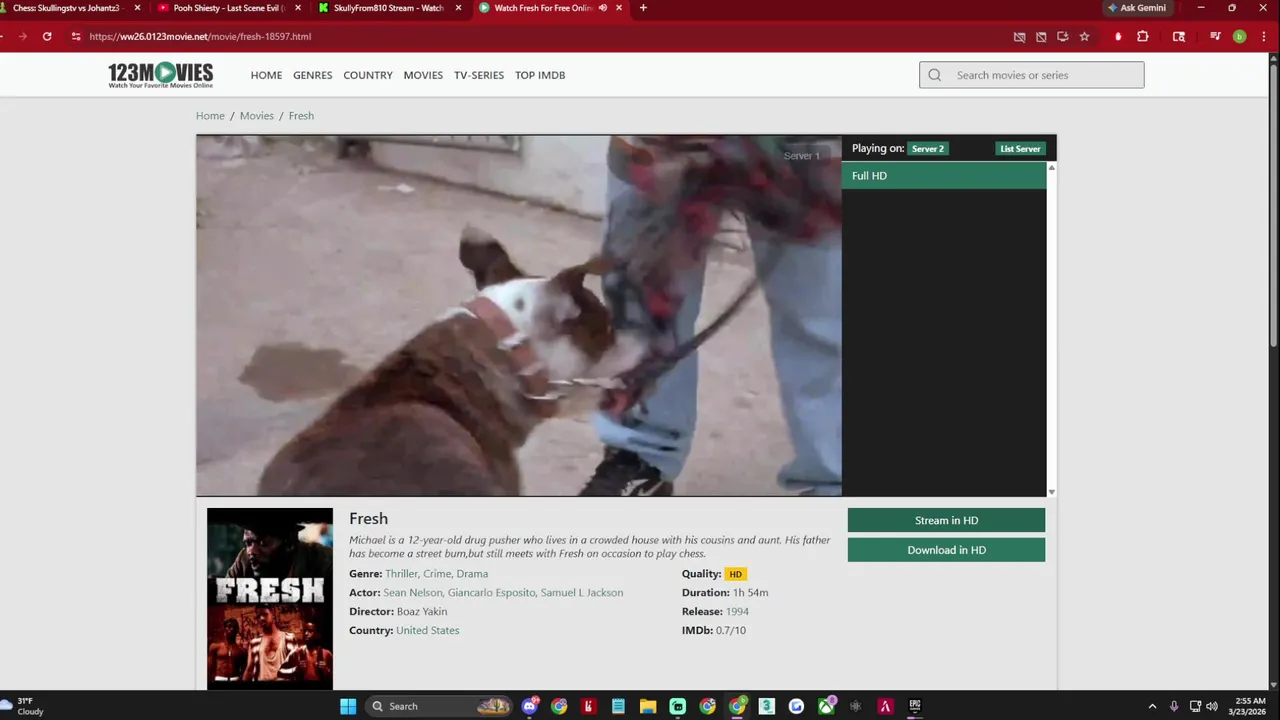Focus the 'Search movies or series' field
Viewport: 1280px width, 720px height.
pos(1032,75)
